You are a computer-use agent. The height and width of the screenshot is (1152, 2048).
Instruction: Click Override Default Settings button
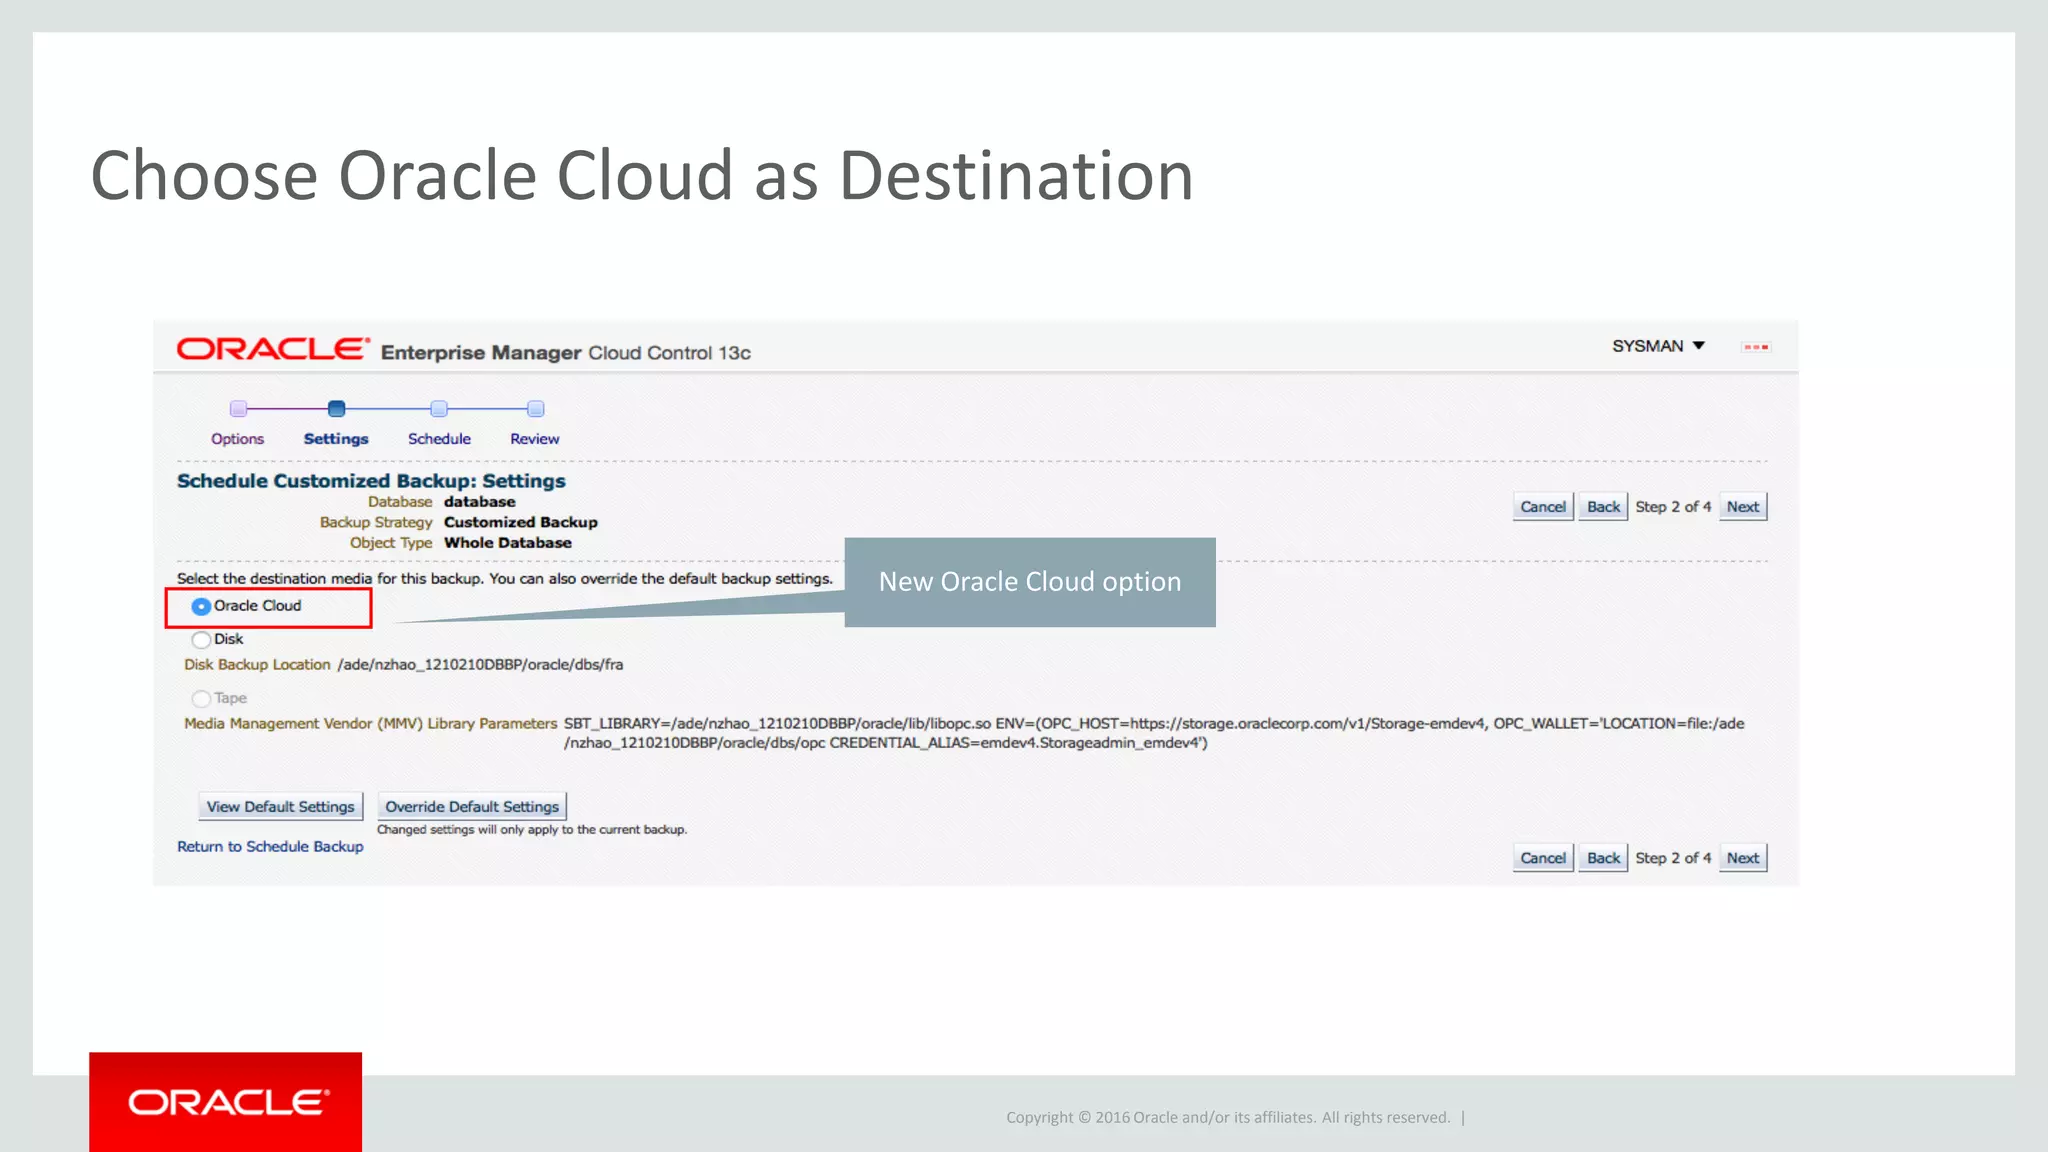(472, 807)
